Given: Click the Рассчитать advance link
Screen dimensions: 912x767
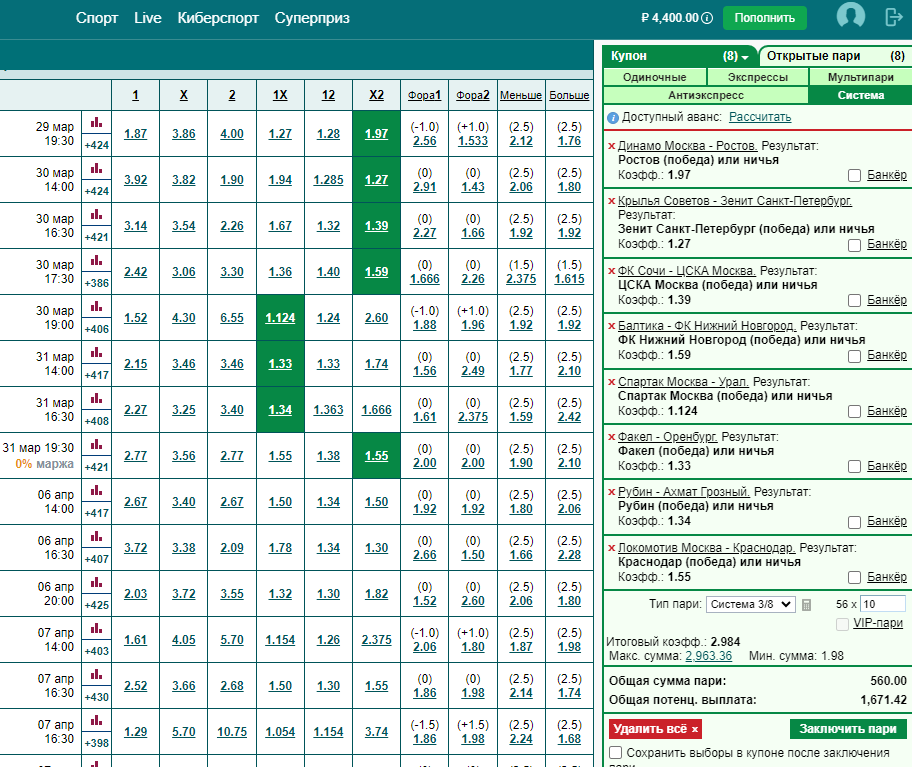Looking at the screenshot, I should tap(760, 117).
